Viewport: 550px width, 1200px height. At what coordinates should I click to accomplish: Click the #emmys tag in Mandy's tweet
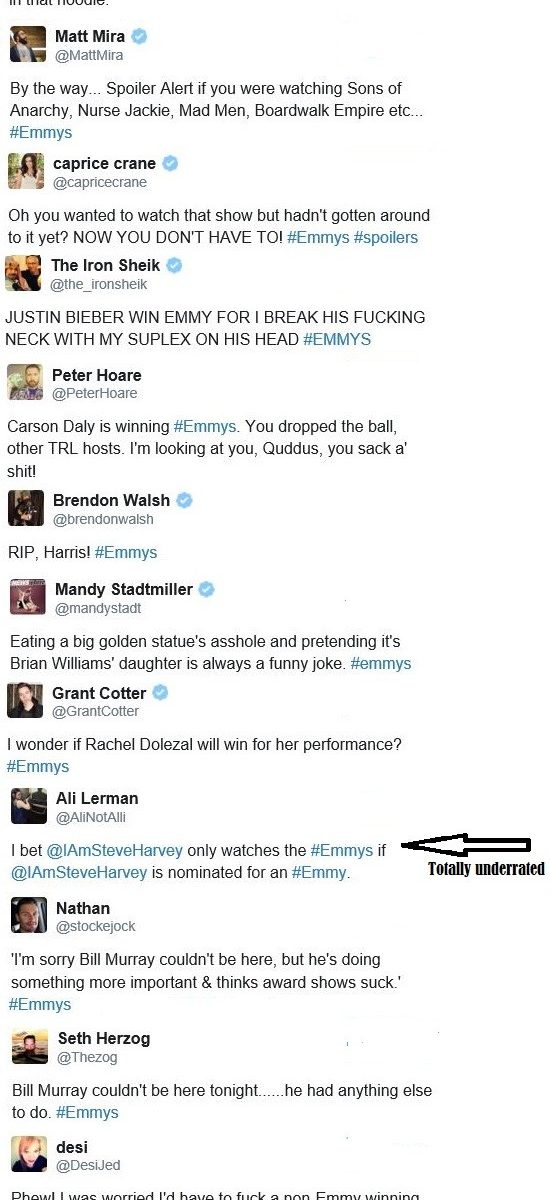(x=380, y=663)
